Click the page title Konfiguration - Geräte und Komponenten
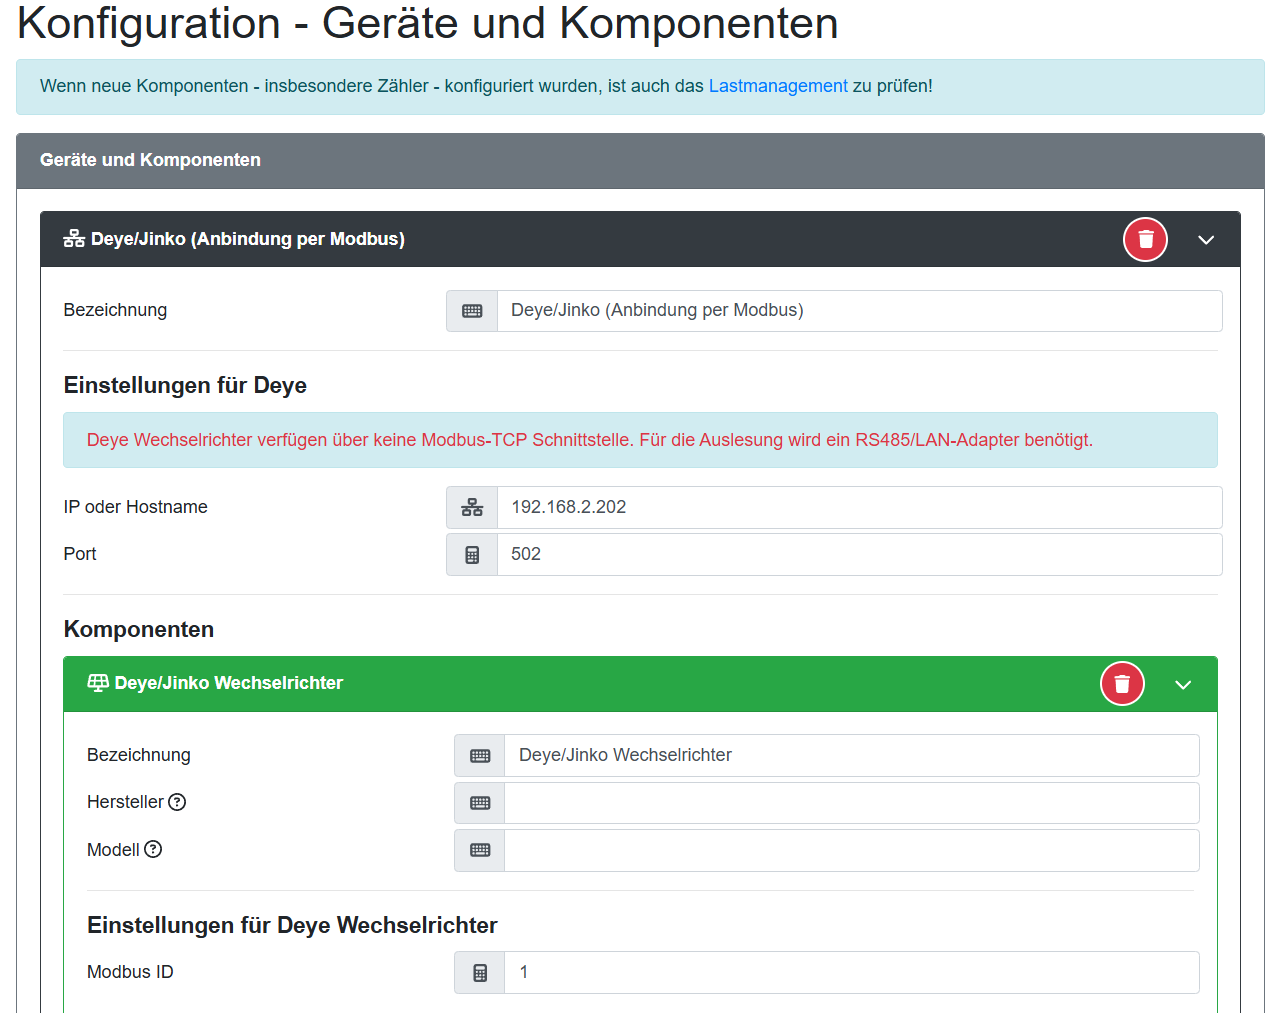The height and width of the screenshot is (1013, 1285). click(428, 23)
